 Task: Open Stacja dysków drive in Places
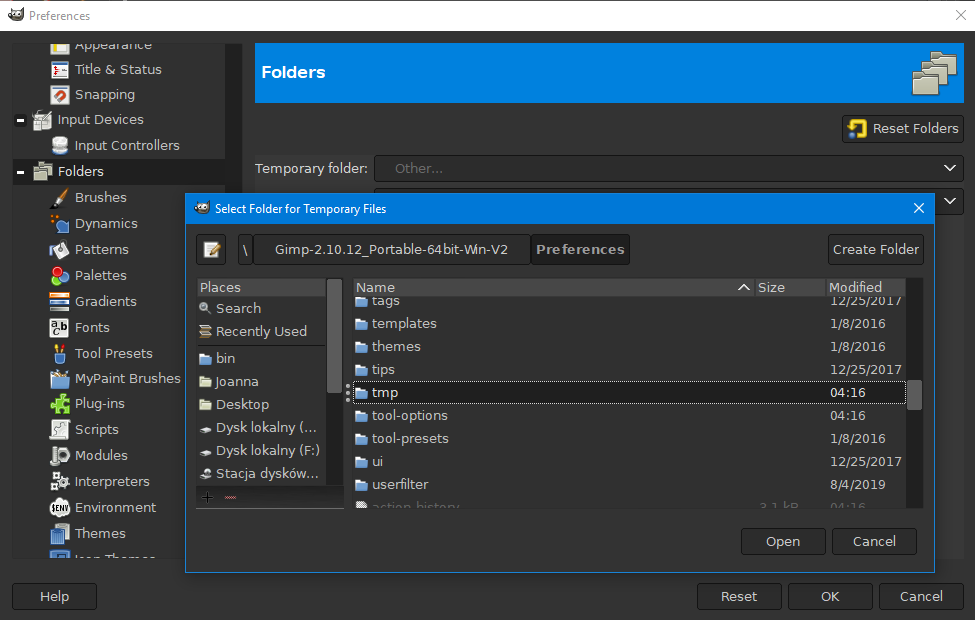(261, 474)
